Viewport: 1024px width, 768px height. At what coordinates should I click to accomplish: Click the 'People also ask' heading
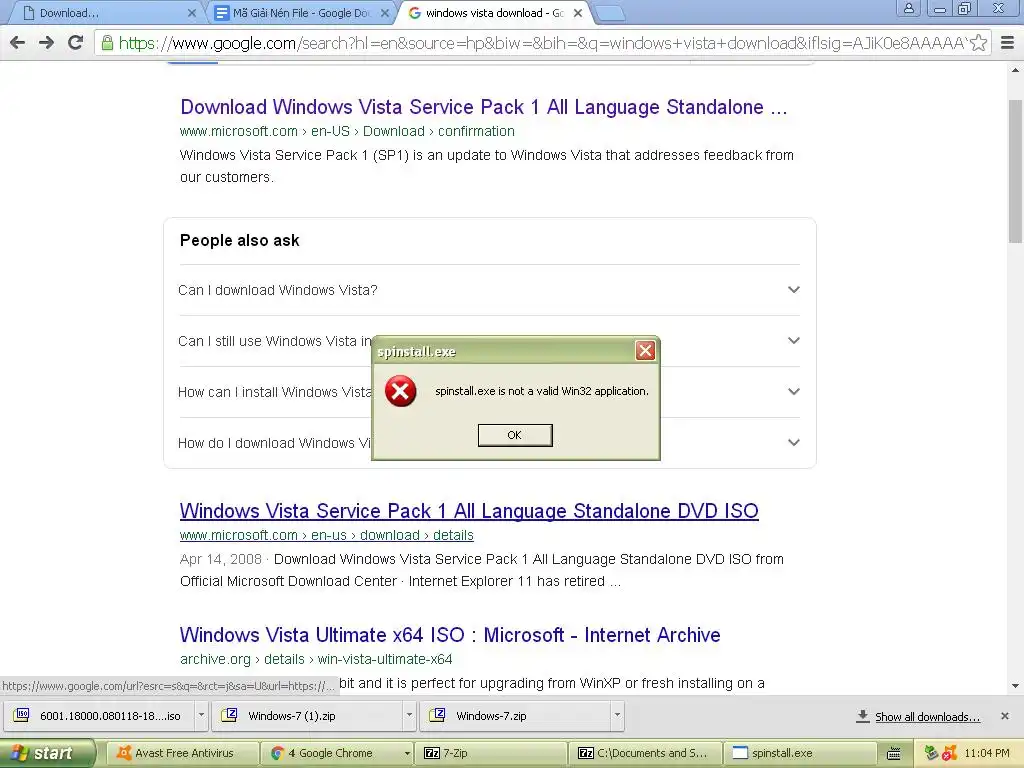[240, 240]
